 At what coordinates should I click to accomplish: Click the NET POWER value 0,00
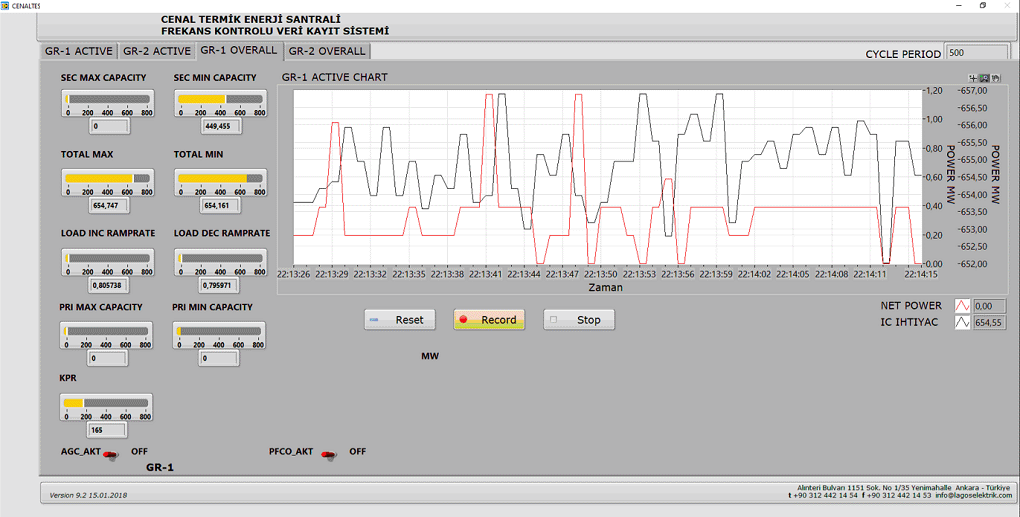pos(989,306)
